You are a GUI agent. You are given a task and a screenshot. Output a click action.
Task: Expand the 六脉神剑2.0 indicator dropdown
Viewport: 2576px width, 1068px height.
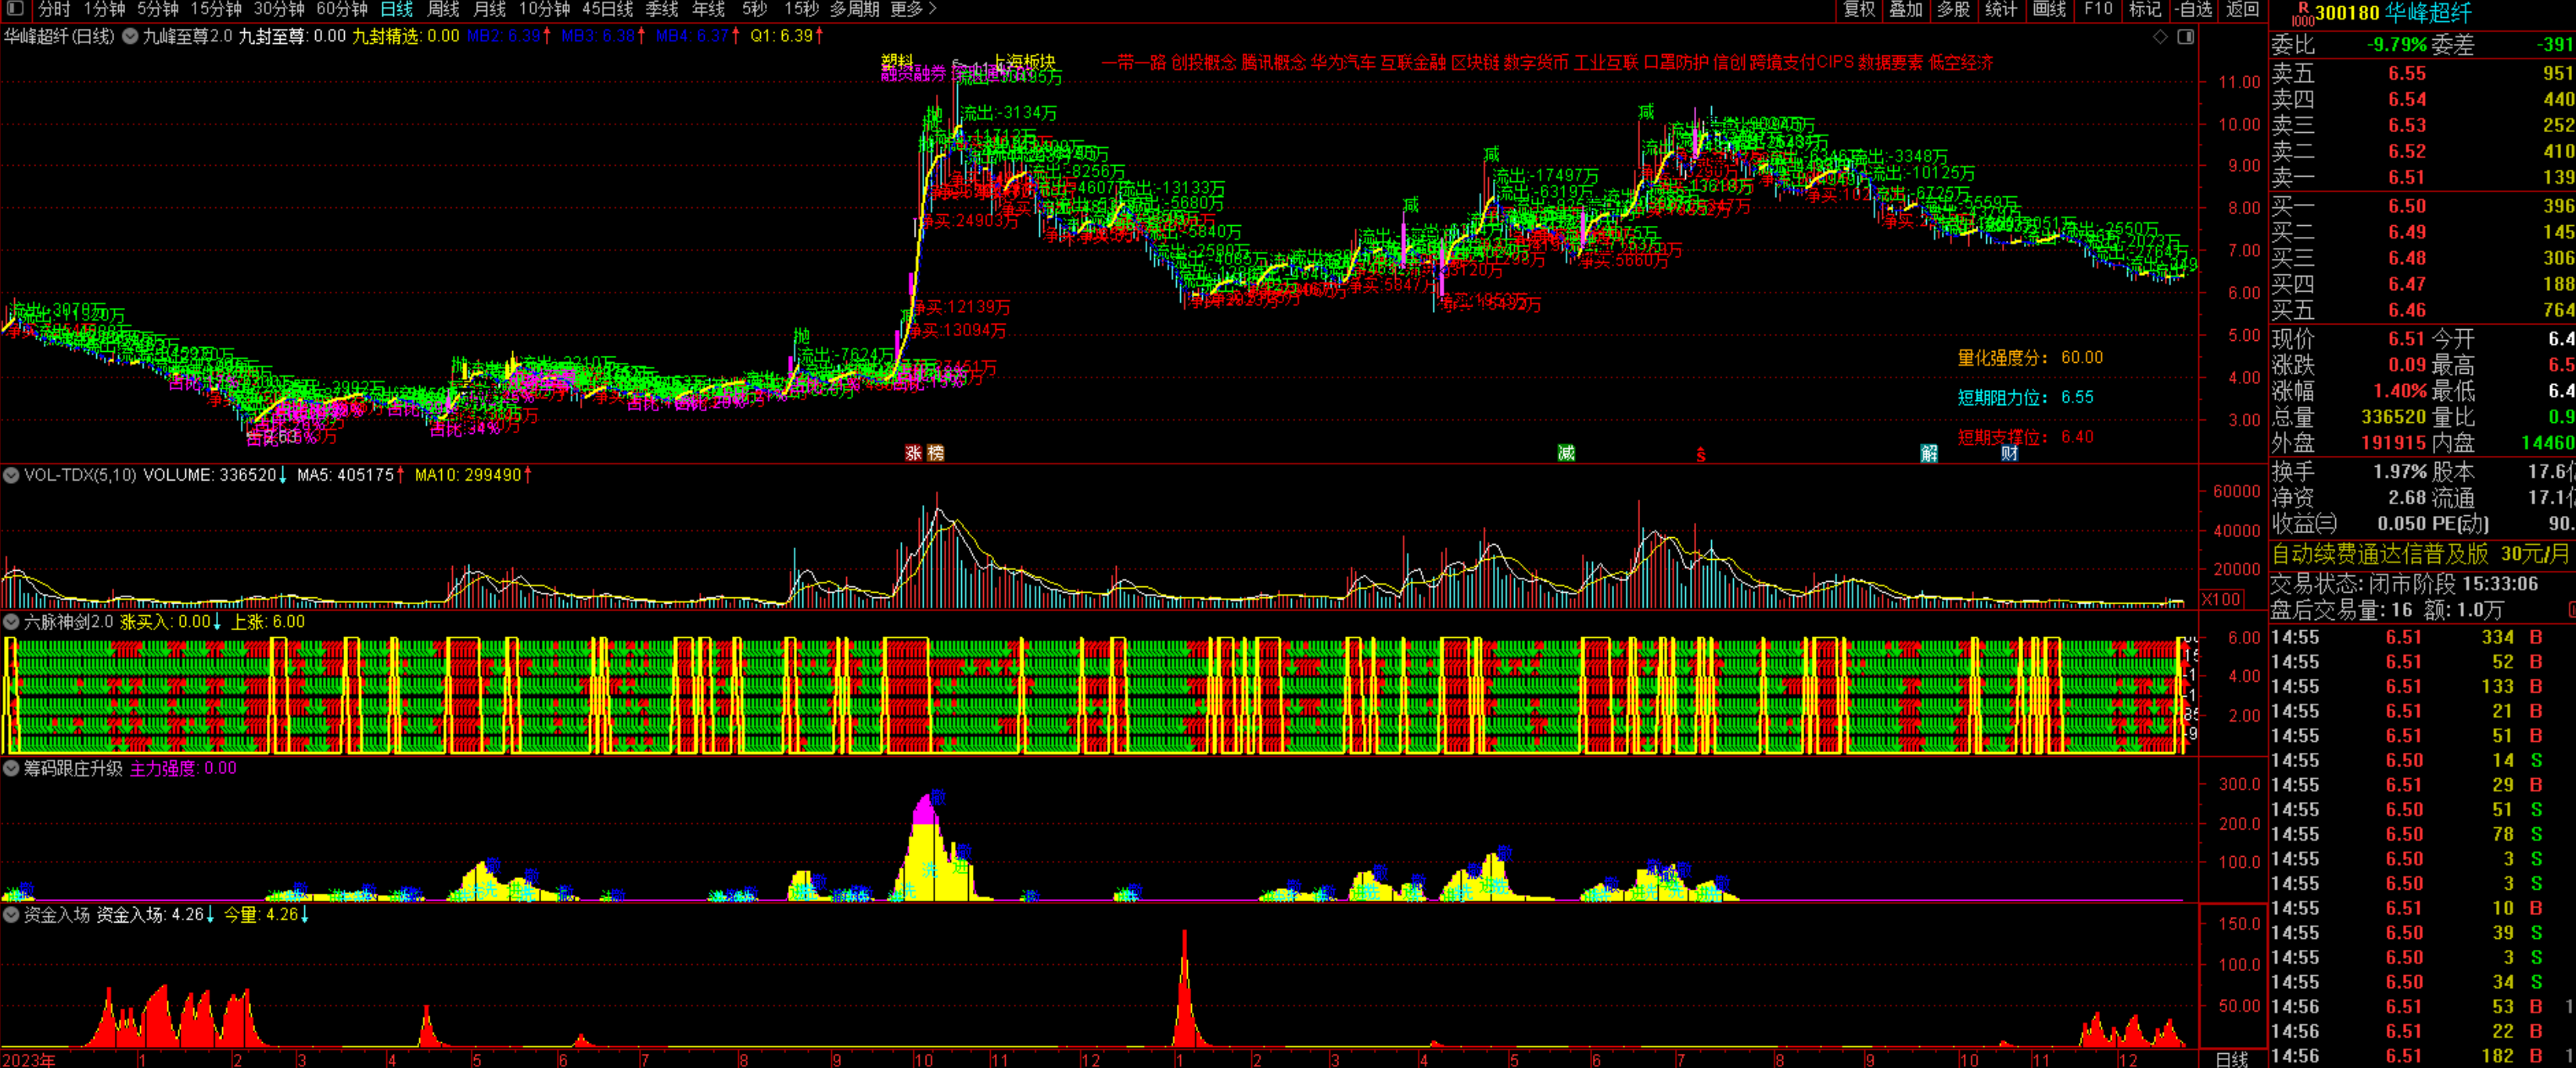[11, 622]
